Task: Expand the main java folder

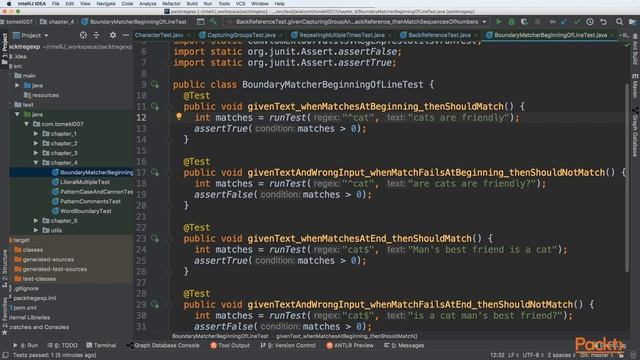Action: click(18, 85)
